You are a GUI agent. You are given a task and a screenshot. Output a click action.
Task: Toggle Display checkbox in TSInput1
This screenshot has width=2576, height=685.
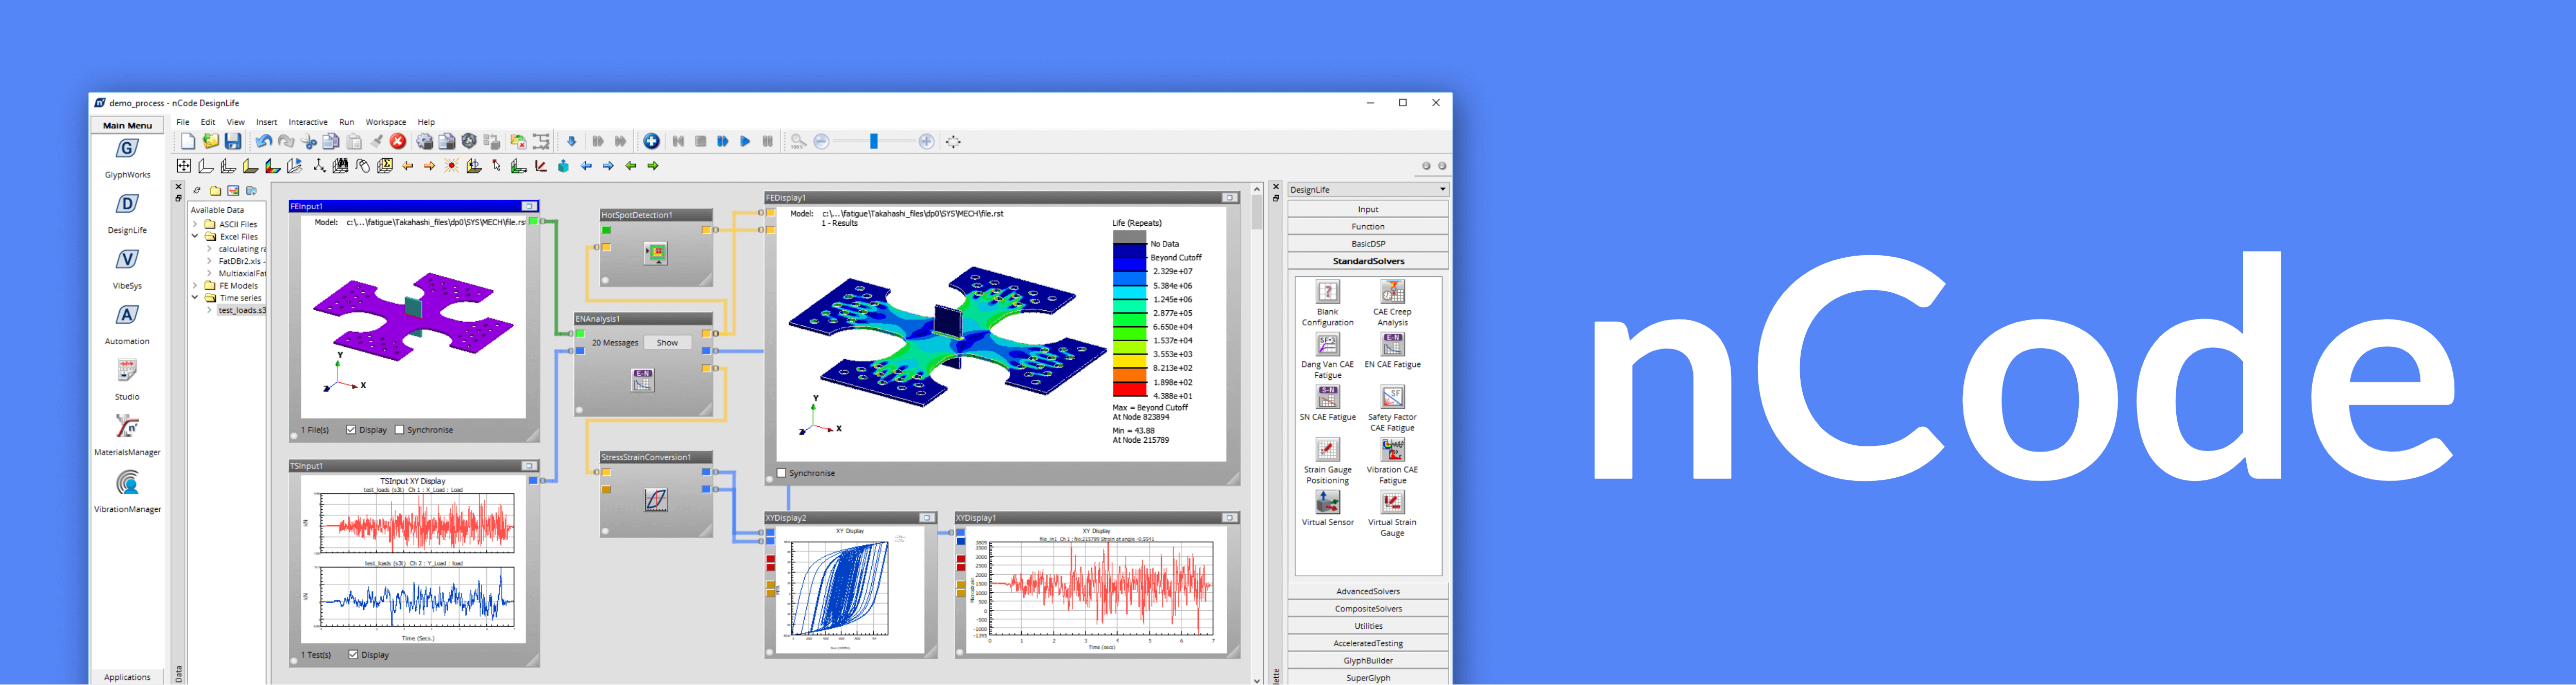353,655
